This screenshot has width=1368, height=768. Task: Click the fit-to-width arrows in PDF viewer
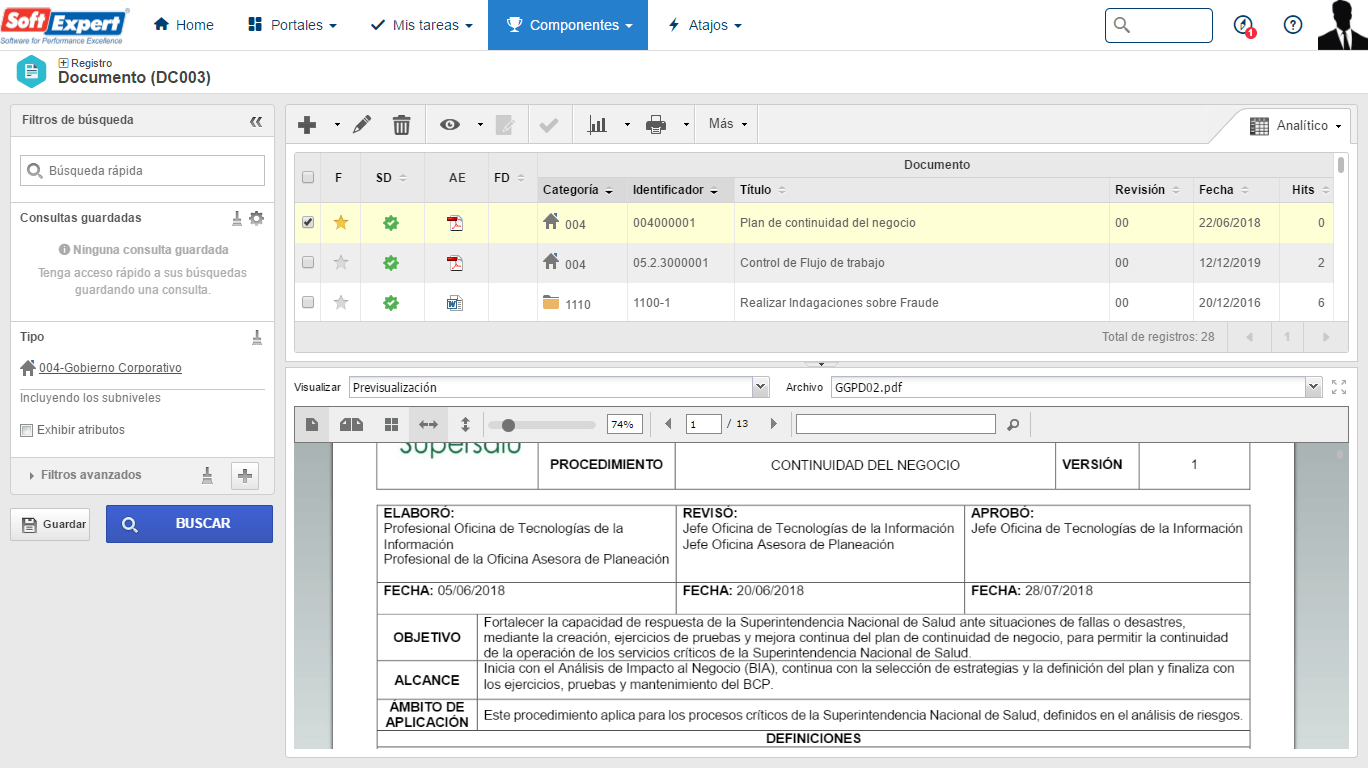428,425
